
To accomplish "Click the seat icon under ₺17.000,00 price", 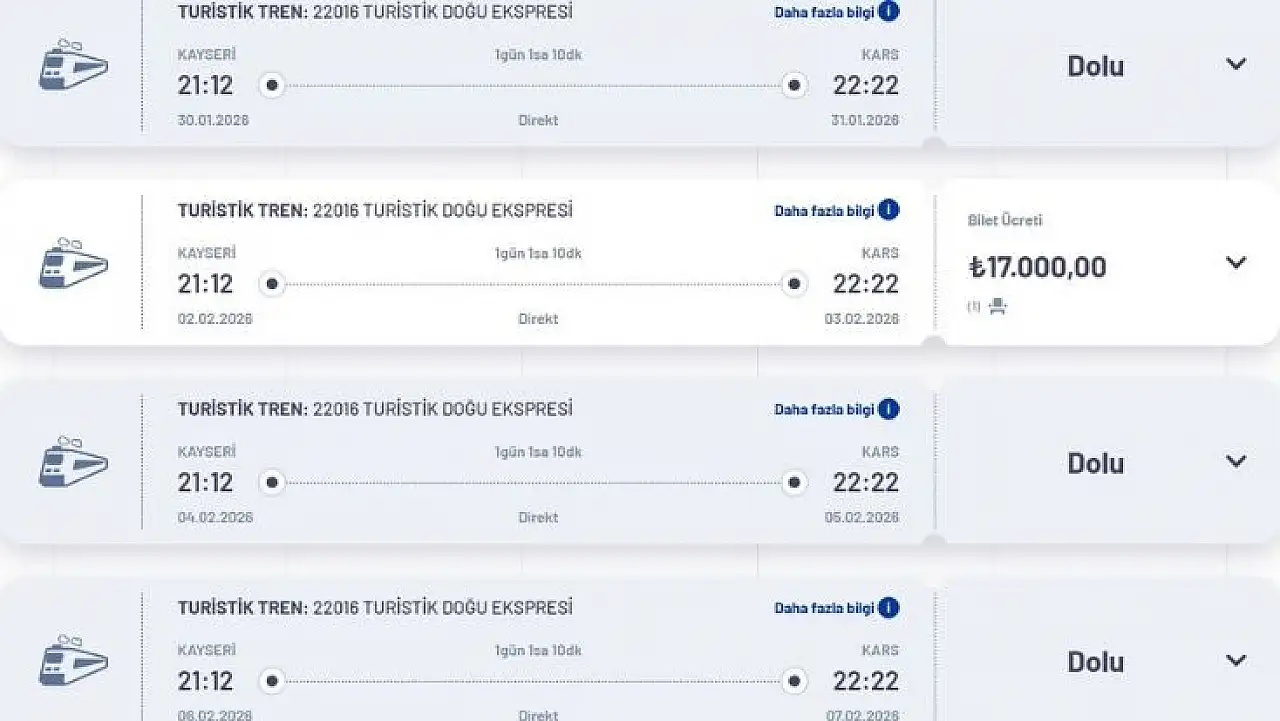I will 997,307.
